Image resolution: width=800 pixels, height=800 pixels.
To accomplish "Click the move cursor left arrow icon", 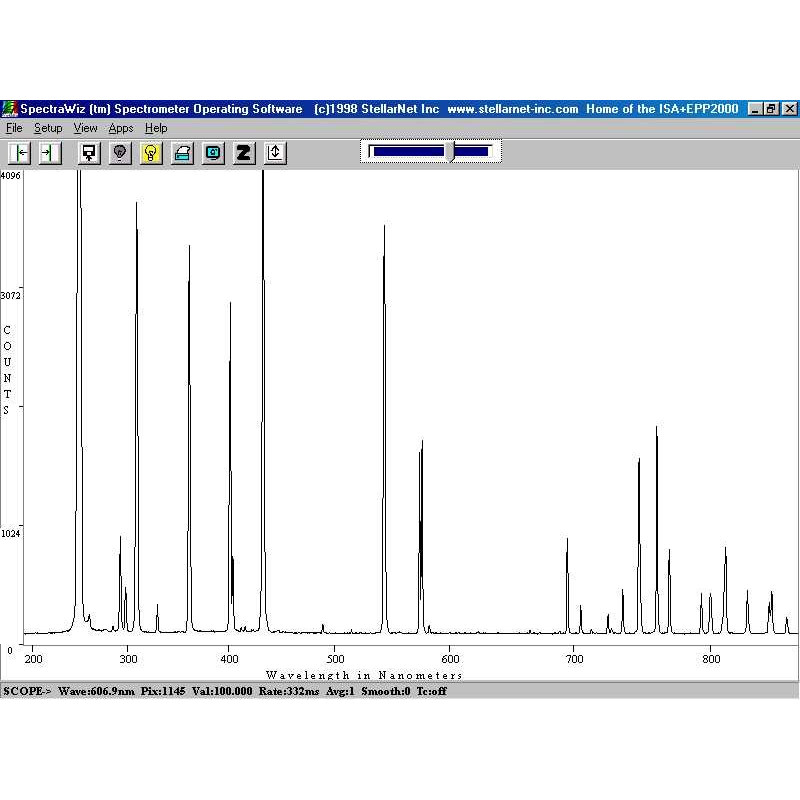I will click(x=20, y=153).
